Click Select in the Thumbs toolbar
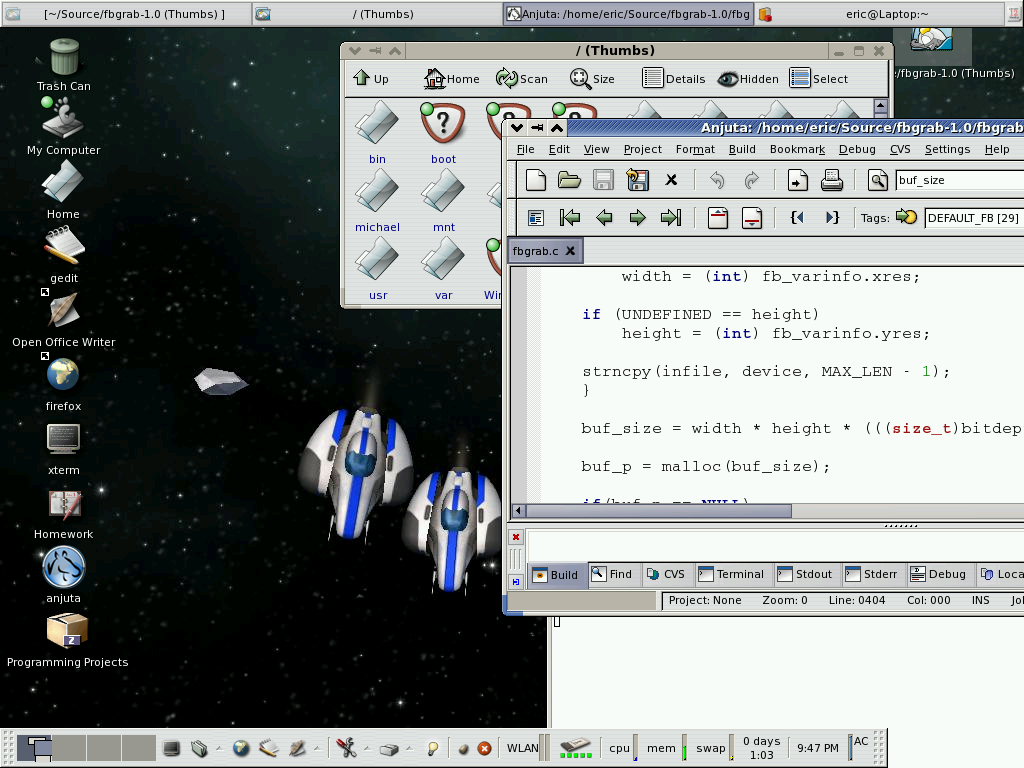 tap(818, 78)
